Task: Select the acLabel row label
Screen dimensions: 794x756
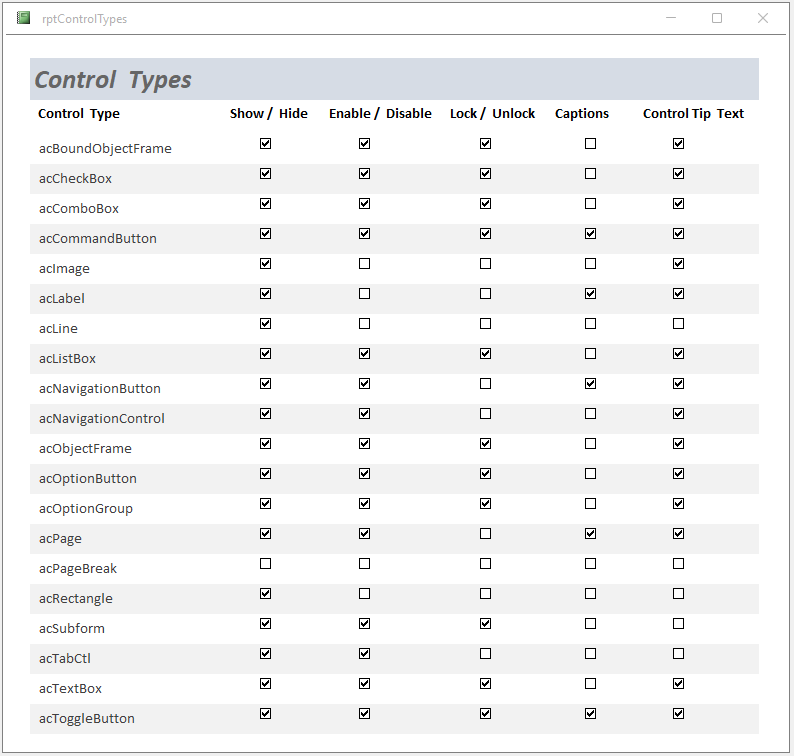Action: (x=62, y=298)
